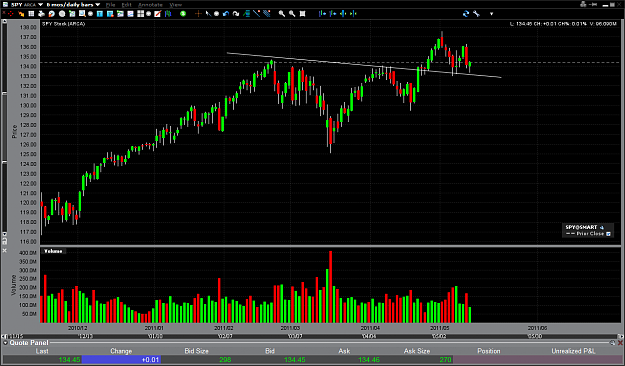Click the time-axis left scroll arrow
Viewport: 625px width, 366px height.
(x=4, y=336)
